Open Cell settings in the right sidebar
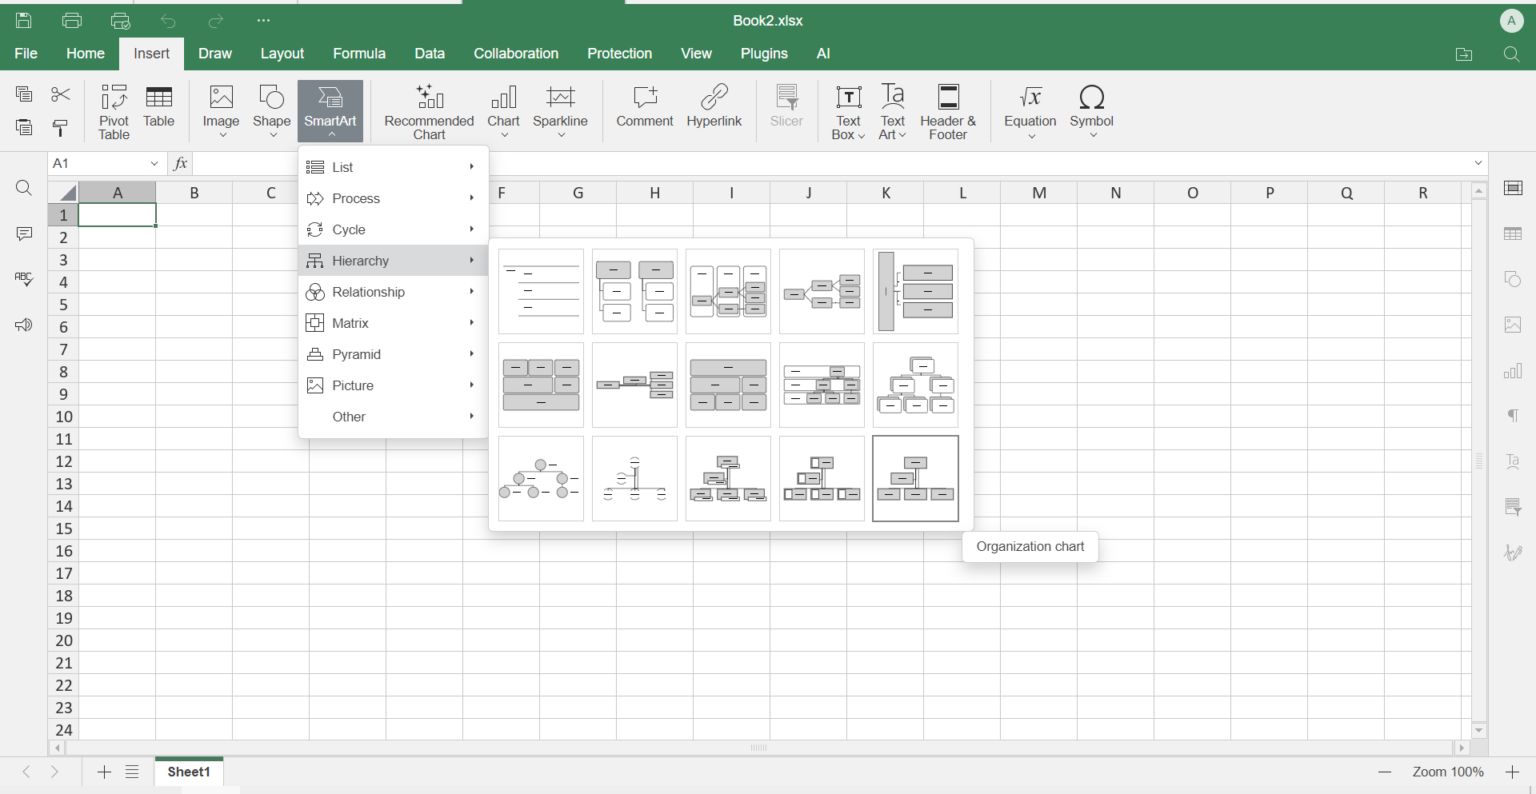The height and width of the screenshot is (794, 1536). (x=1513, y=187)
